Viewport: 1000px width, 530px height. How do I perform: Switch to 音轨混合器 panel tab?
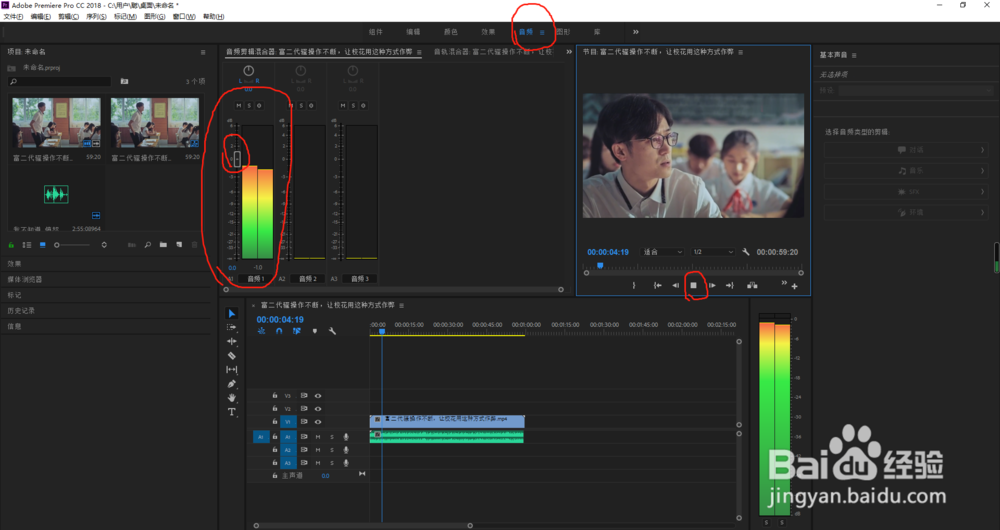pyautogui.click(x=493, y=52)
